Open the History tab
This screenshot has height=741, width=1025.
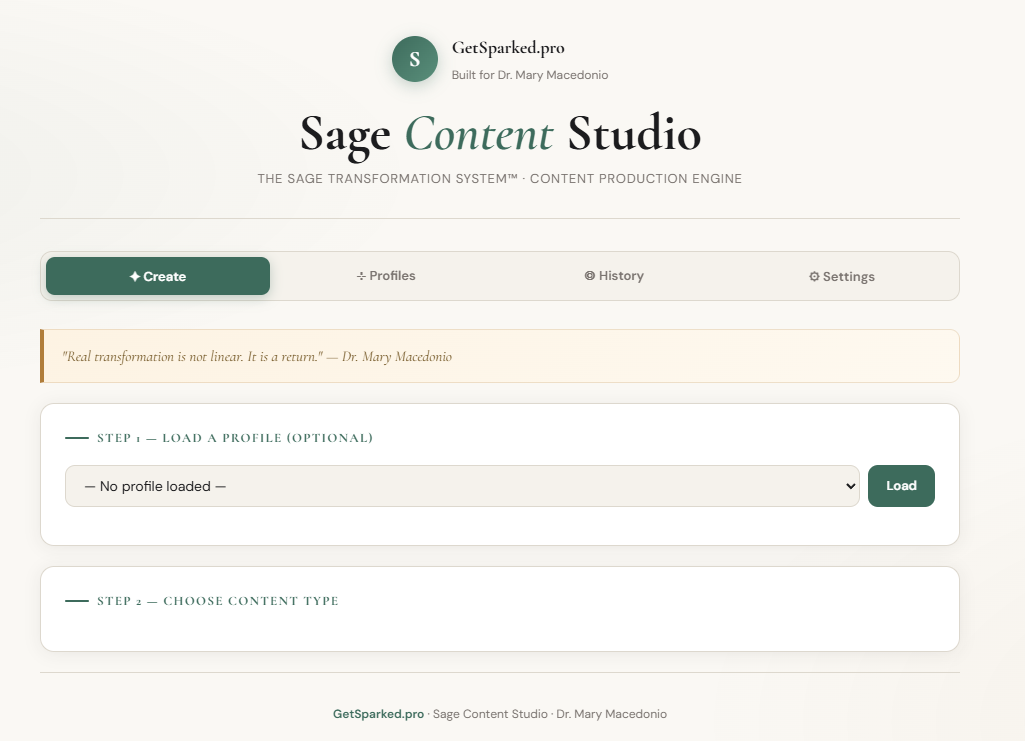tap(614, 276)
